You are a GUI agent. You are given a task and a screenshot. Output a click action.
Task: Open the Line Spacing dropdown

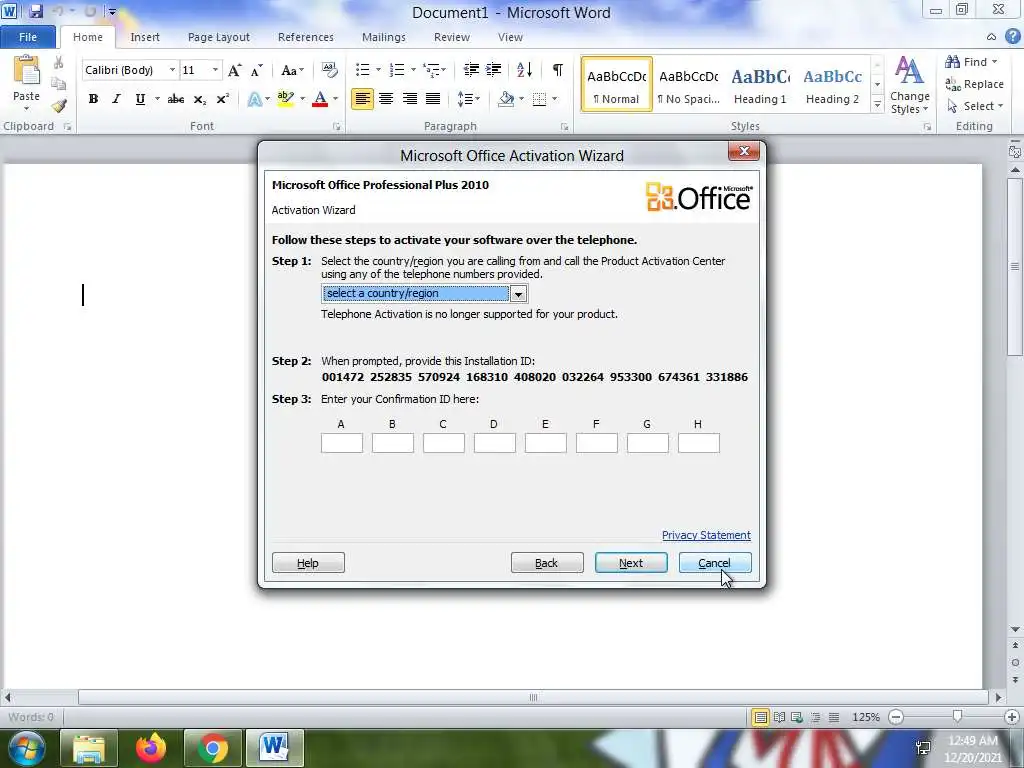tap(468, 99)
